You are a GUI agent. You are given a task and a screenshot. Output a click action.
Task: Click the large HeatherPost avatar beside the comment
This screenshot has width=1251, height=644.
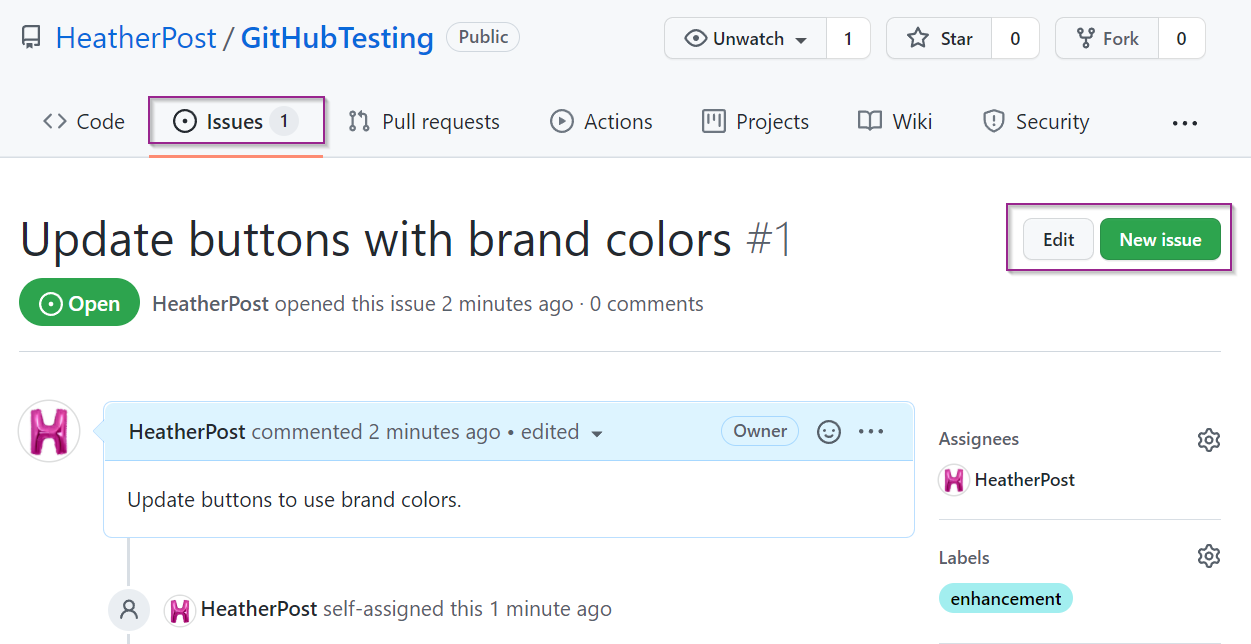49,432
